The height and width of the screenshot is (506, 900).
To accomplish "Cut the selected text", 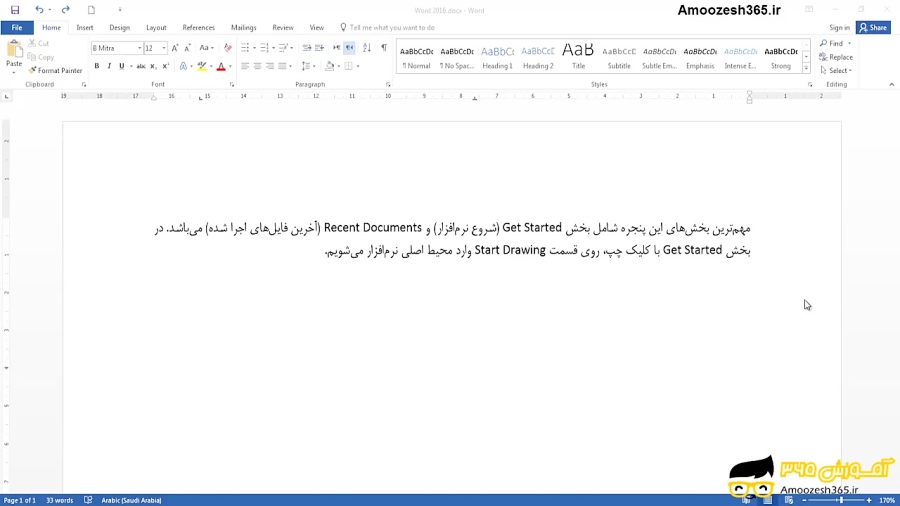I will point(39,43).
